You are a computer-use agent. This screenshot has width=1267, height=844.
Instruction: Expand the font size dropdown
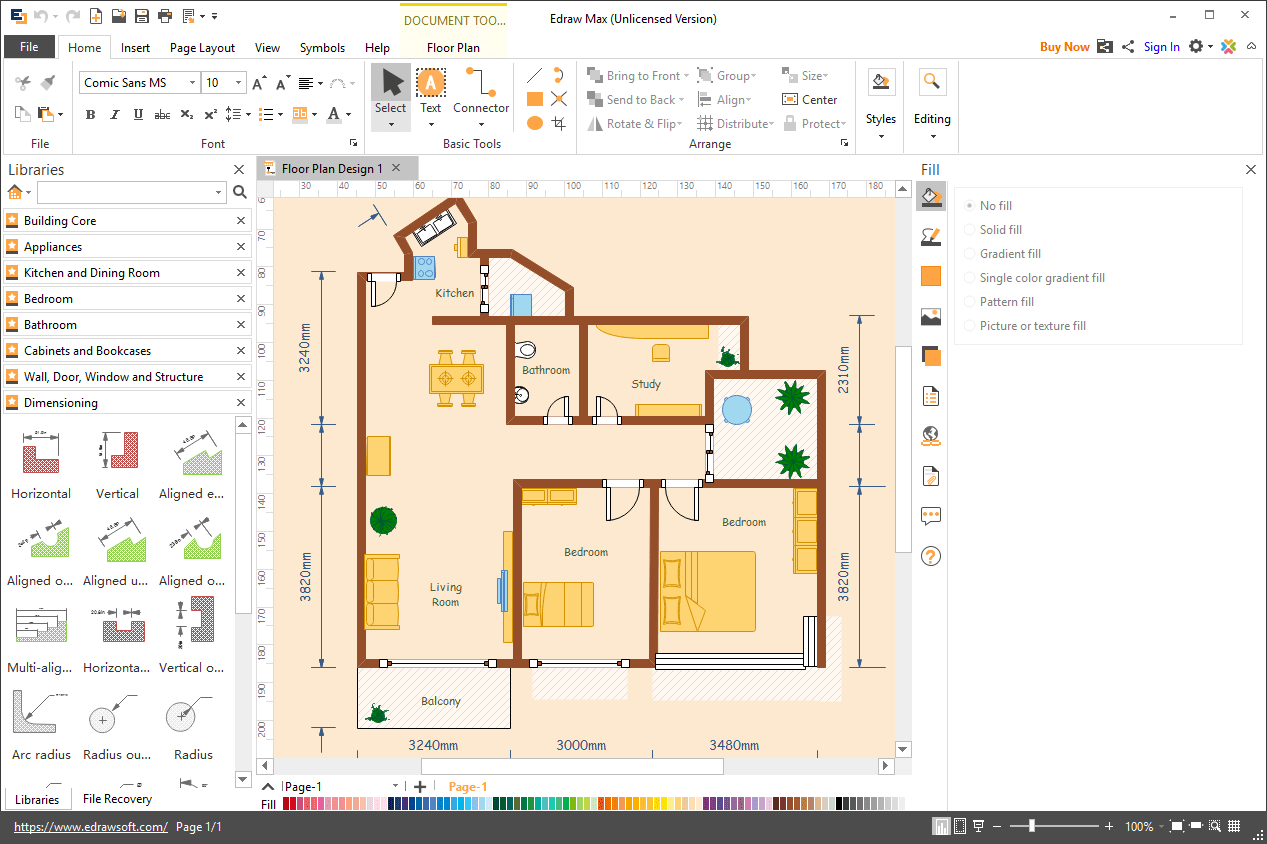238,83
